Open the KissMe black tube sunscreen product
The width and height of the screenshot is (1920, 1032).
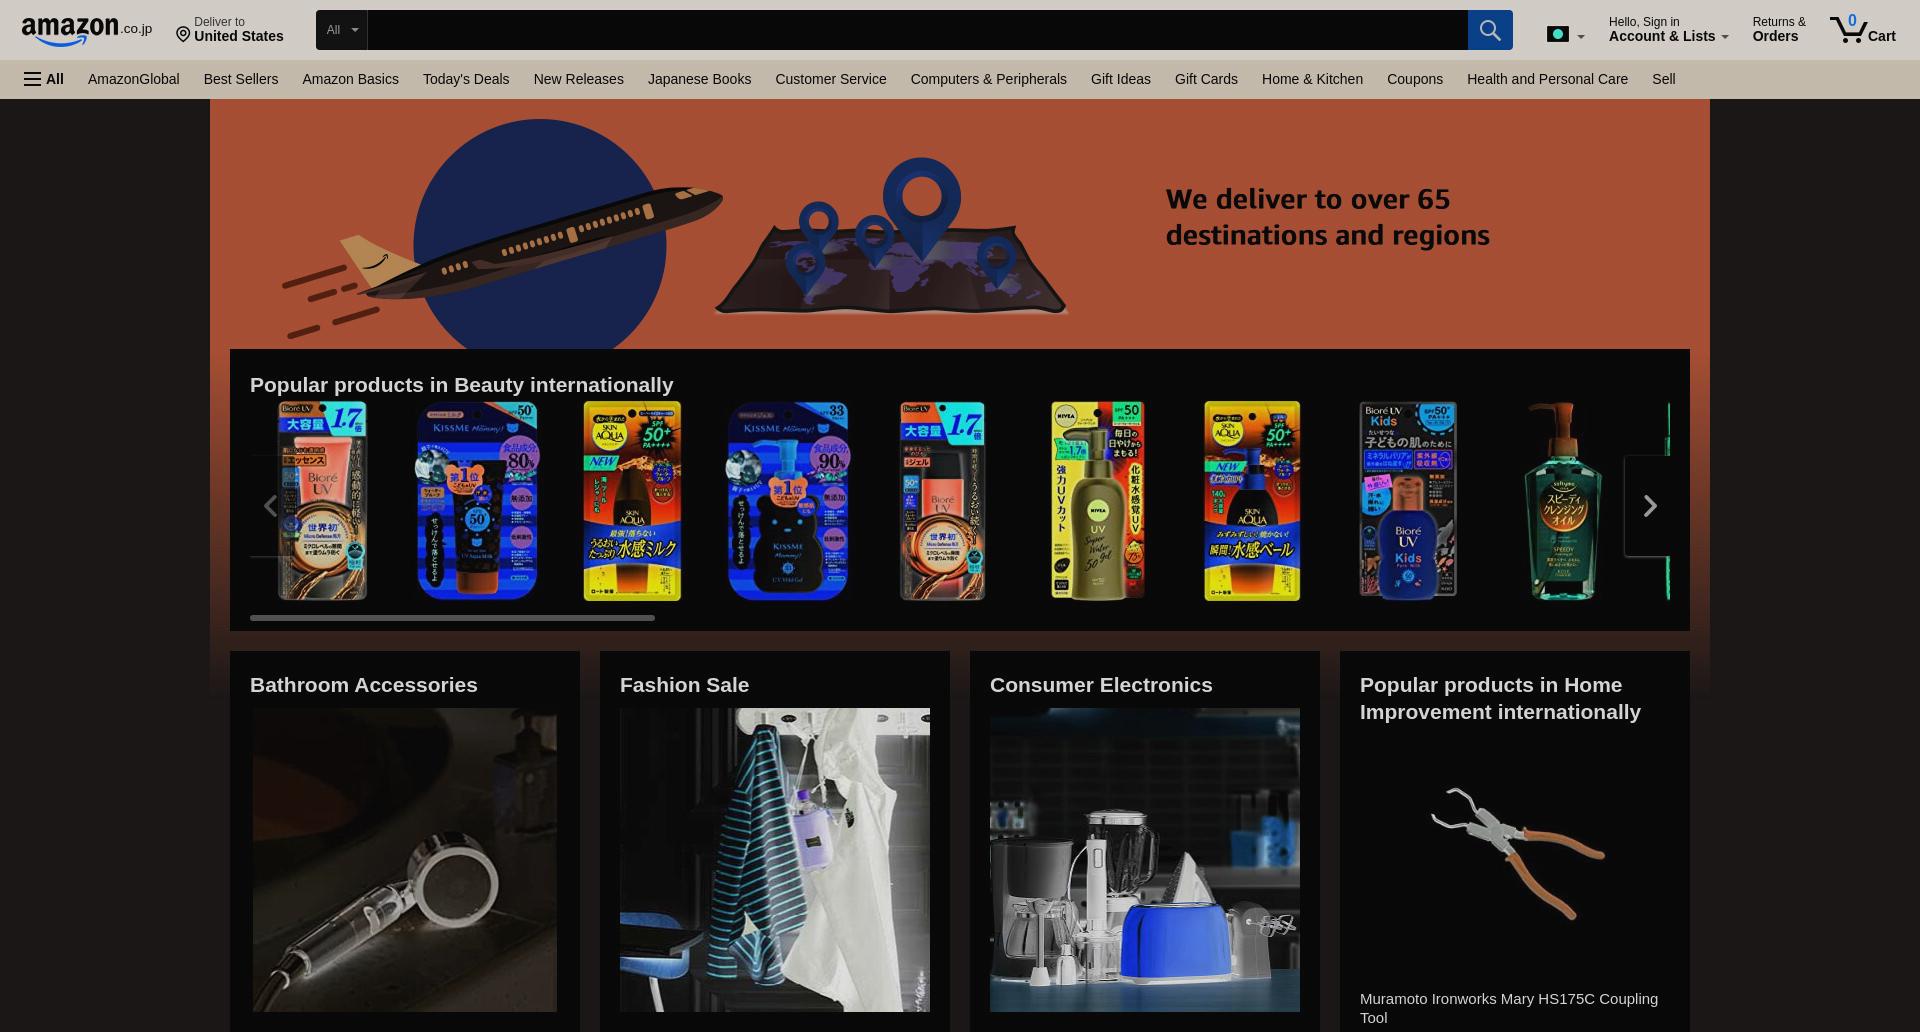pyautogui.click(x=477, y=501)
